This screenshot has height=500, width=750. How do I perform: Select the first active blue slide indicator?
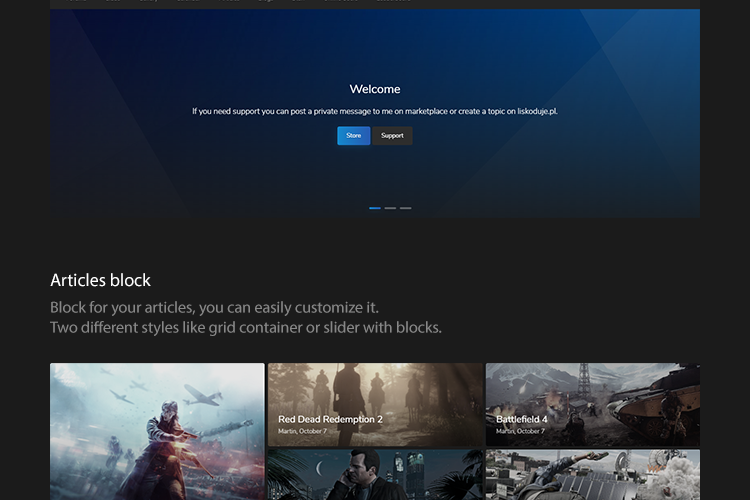point(375,208)
